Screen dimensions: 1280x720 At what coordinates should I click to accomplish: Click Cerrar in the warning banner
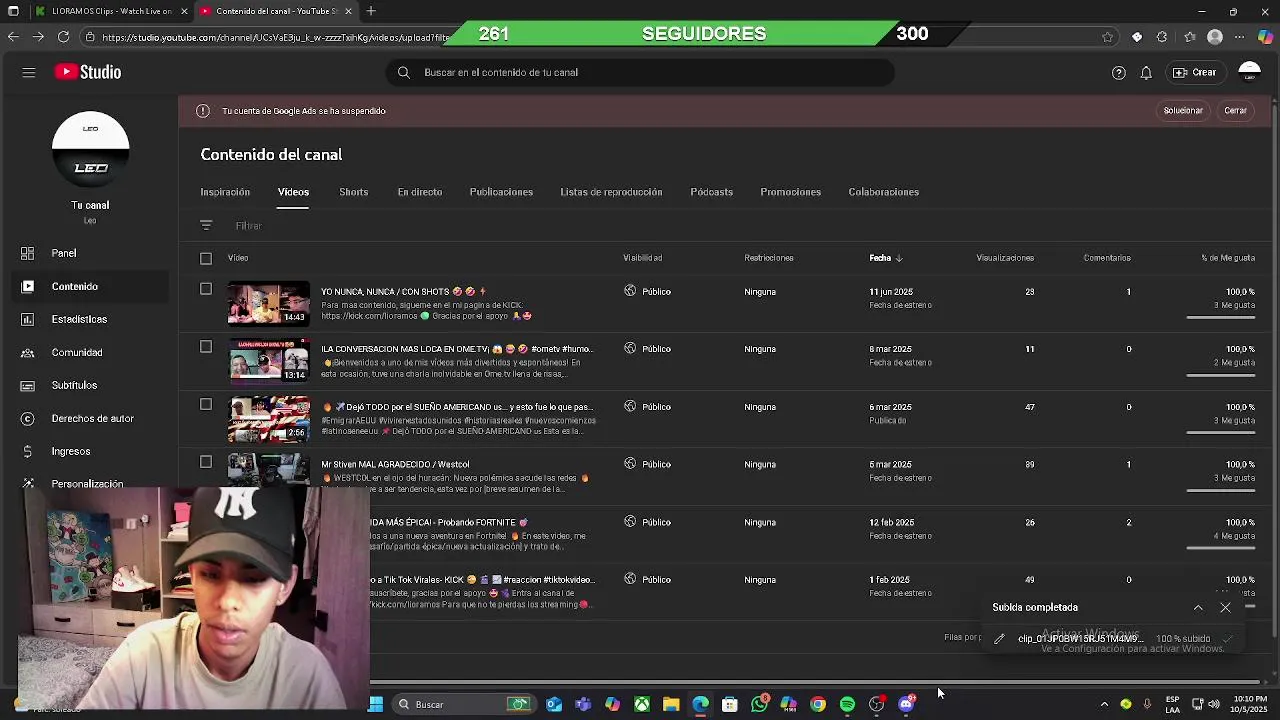(1236, 111)
